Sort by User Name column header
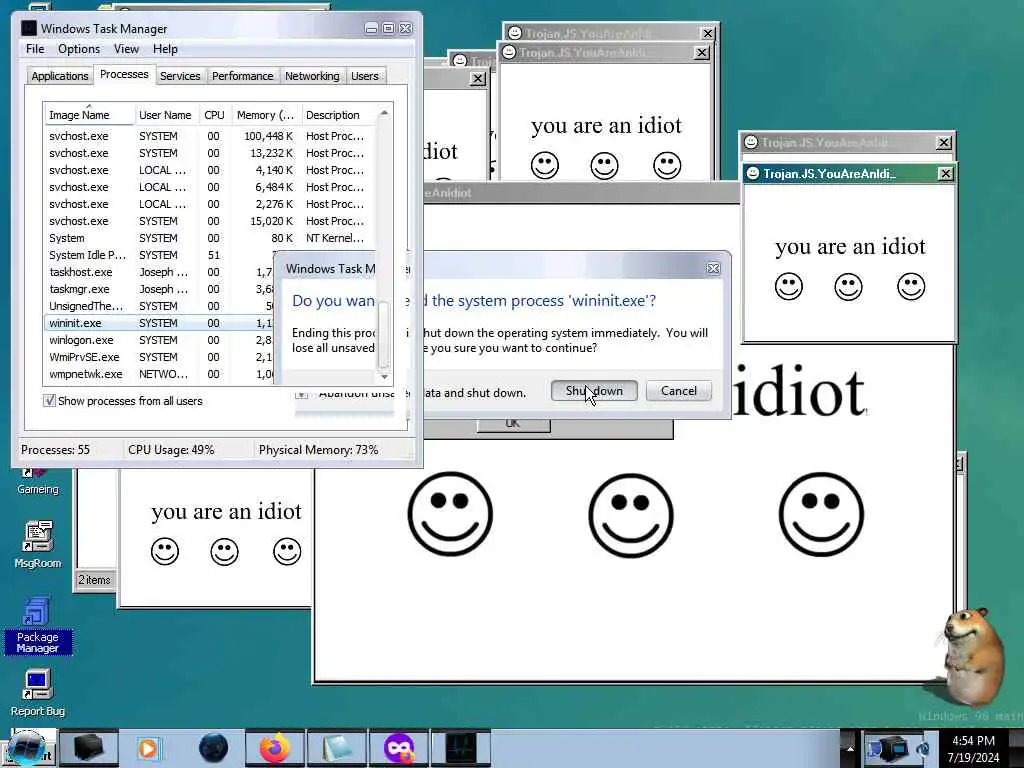The image size is (1024, 768). pos(165,115)
